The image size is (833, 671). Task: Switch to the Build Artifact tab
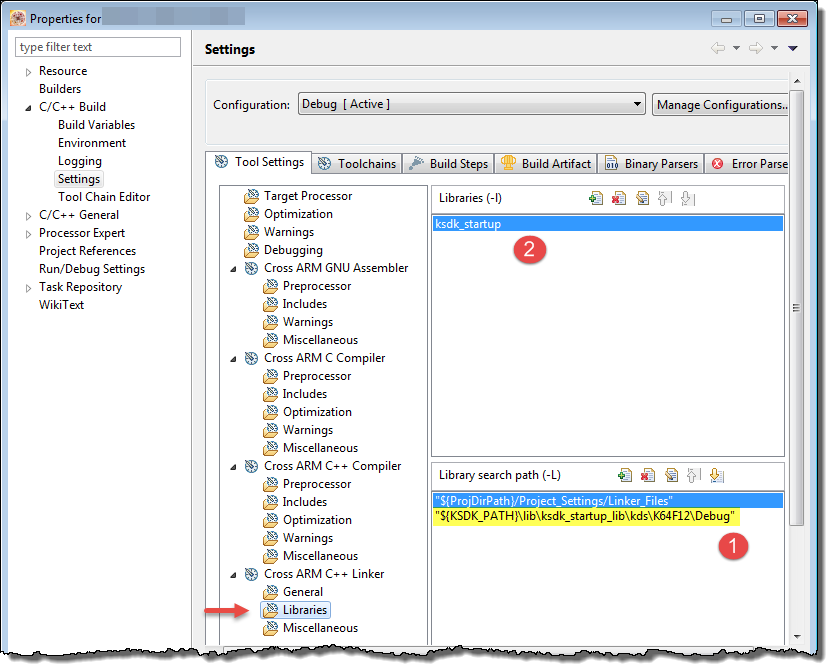click(546, 164)
